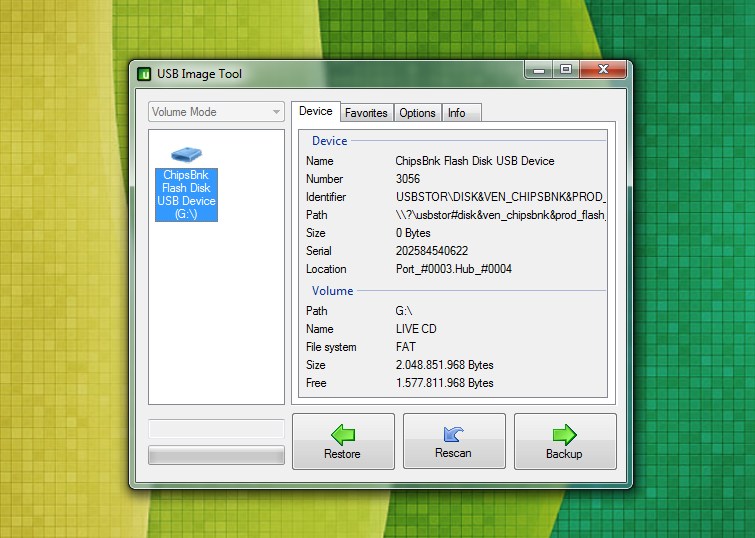Switch to the Favorites tab
Screen dimensions: 755x538
click(x=366, y=113)
